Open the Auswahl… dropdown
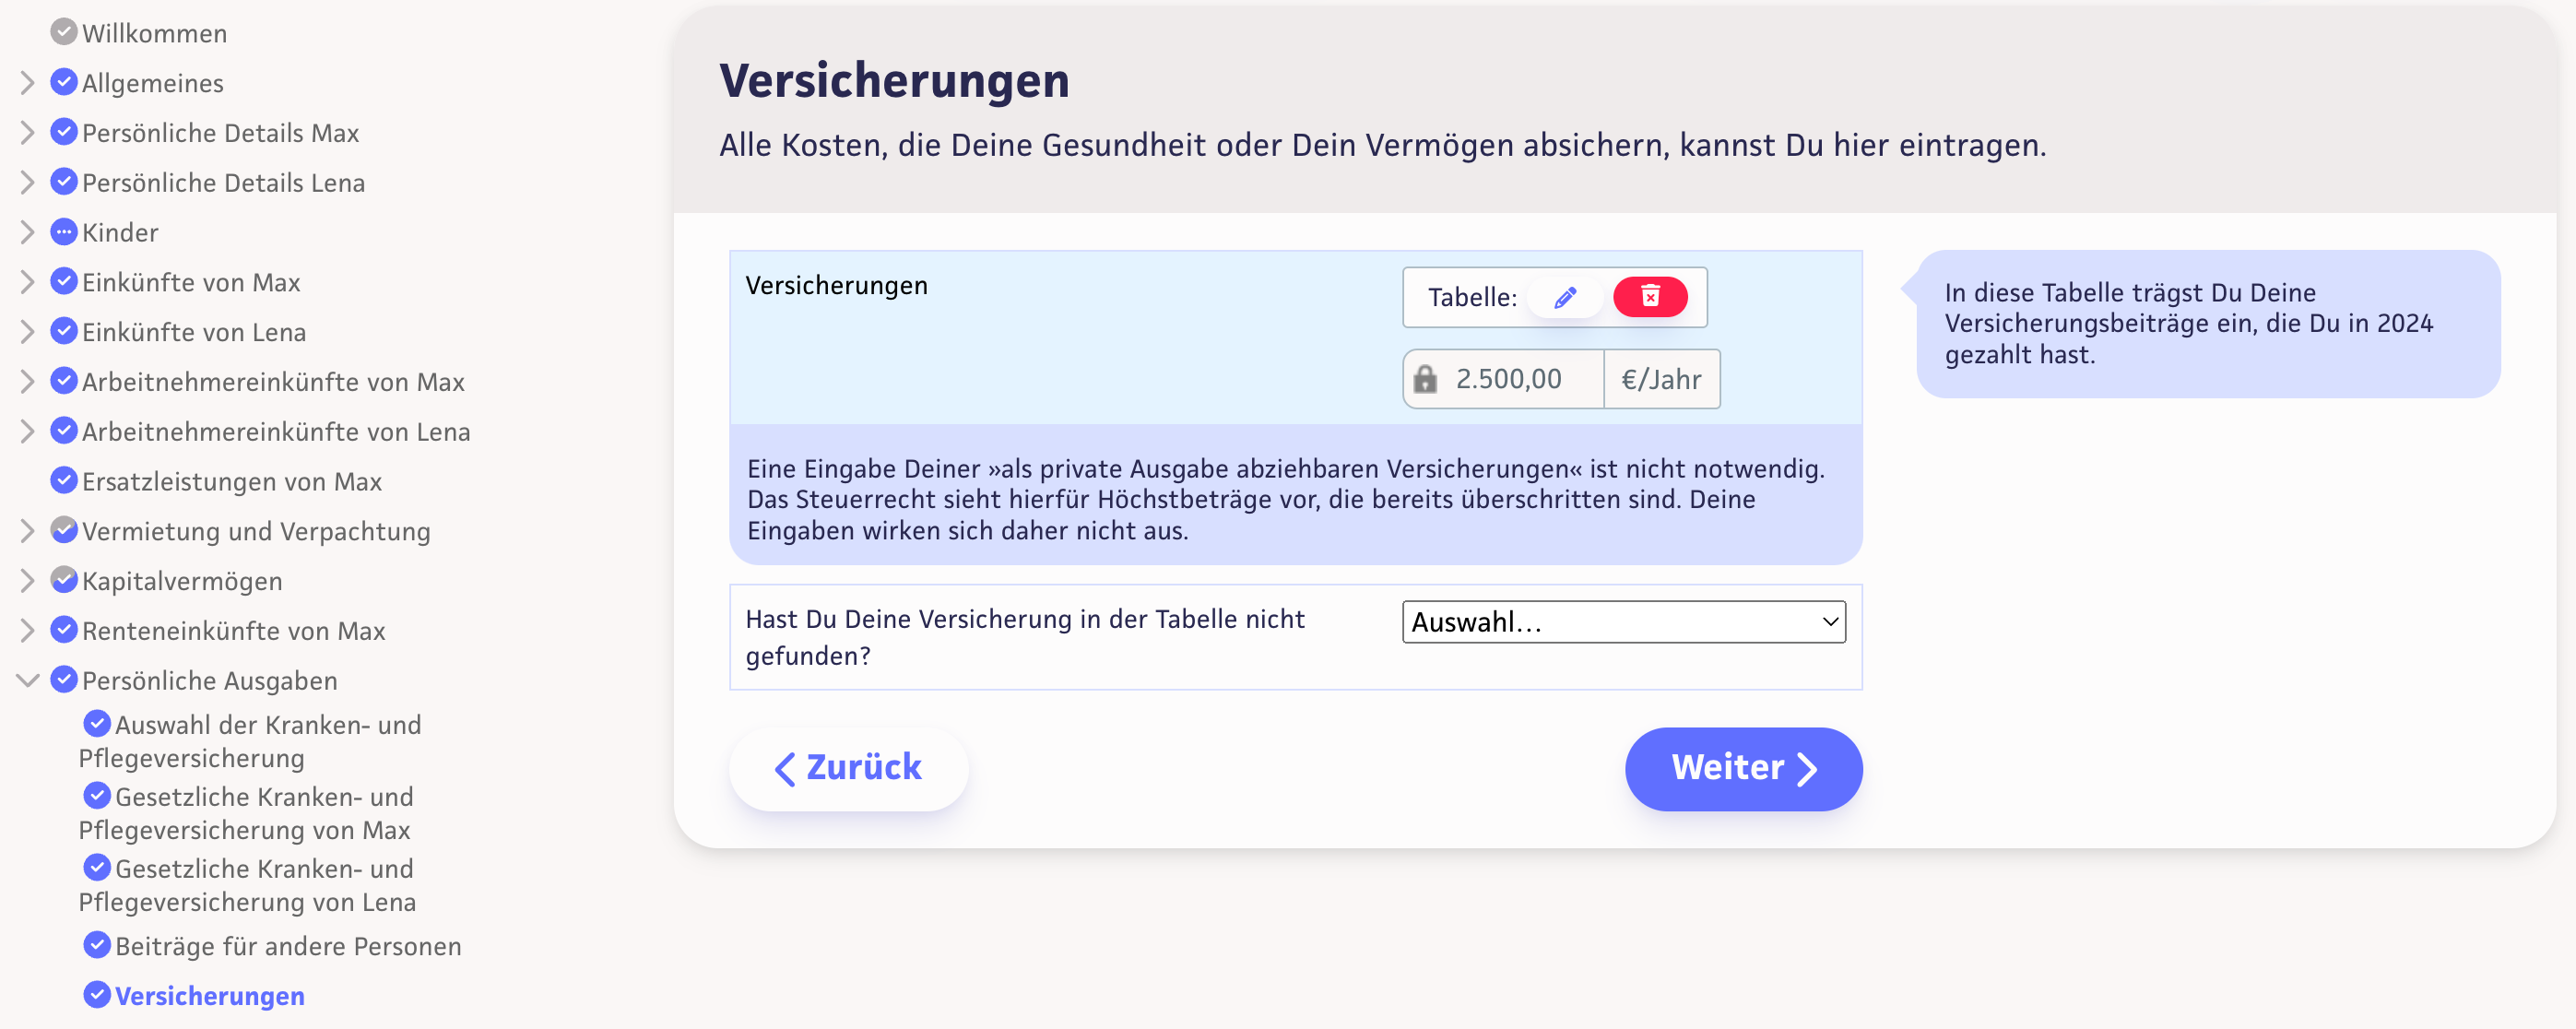 coord(1623,622)
